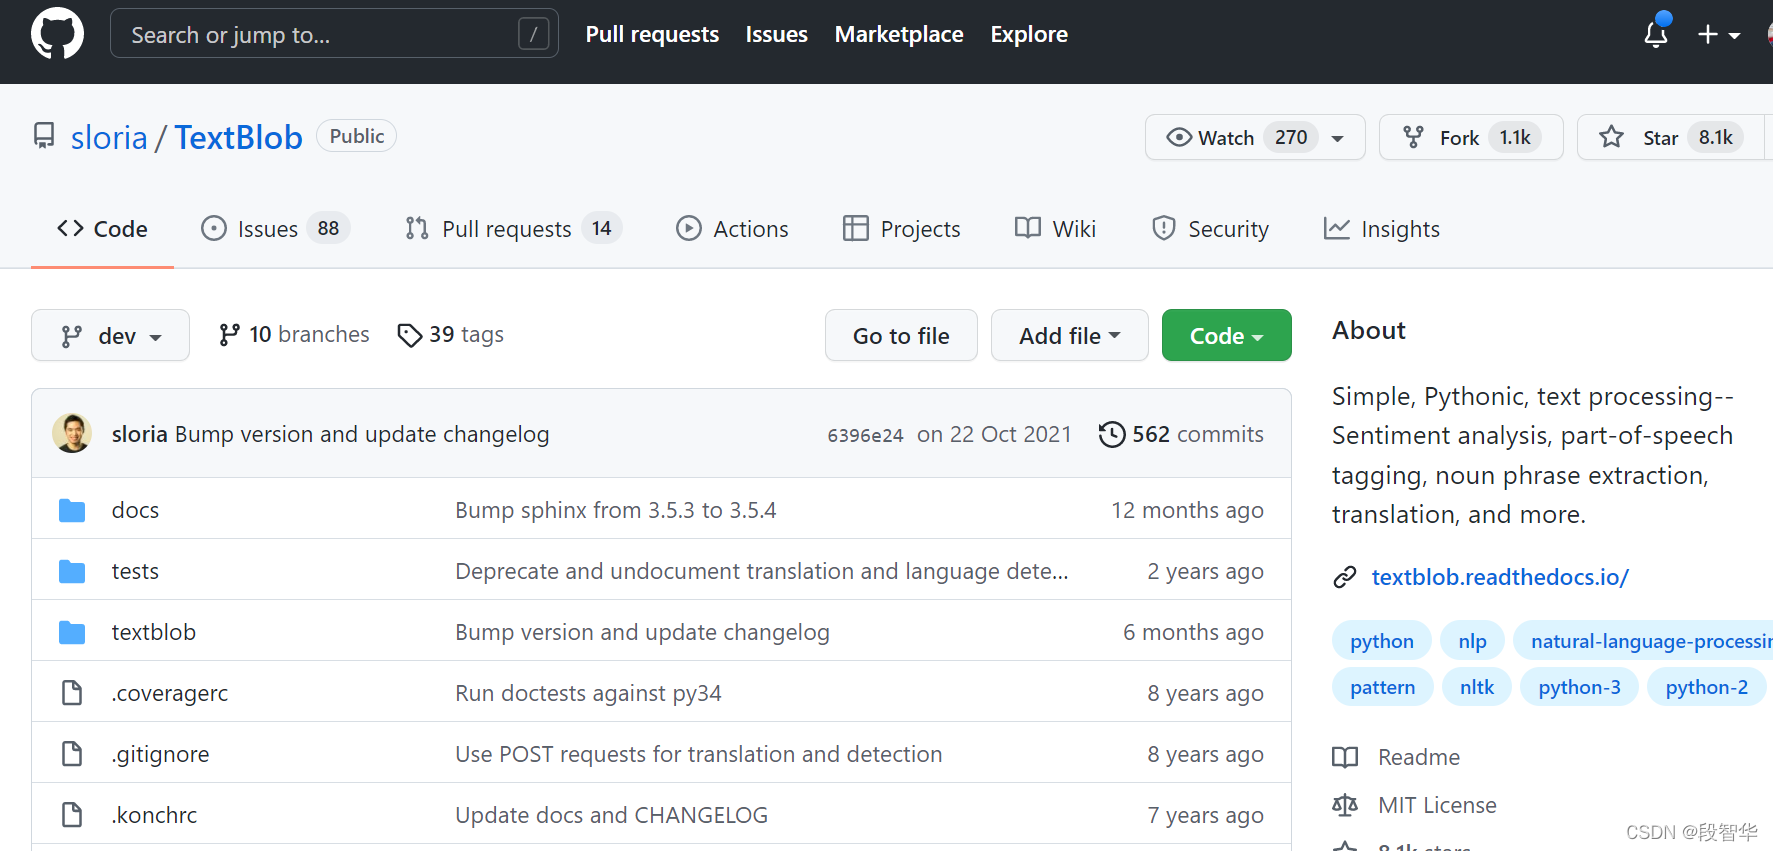Open the .coveragerc file
This screenshot has height=851, width=1773.
click(x=170, y=693)
